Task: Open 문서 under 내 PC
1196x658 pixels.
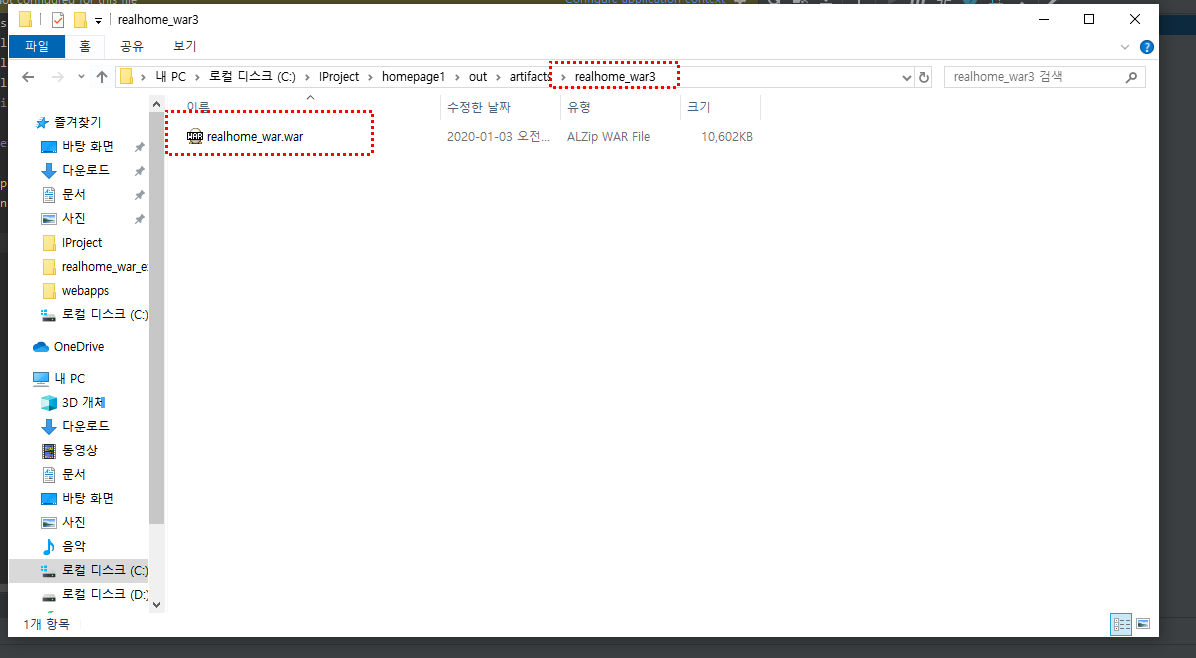Action: [73, 474]
